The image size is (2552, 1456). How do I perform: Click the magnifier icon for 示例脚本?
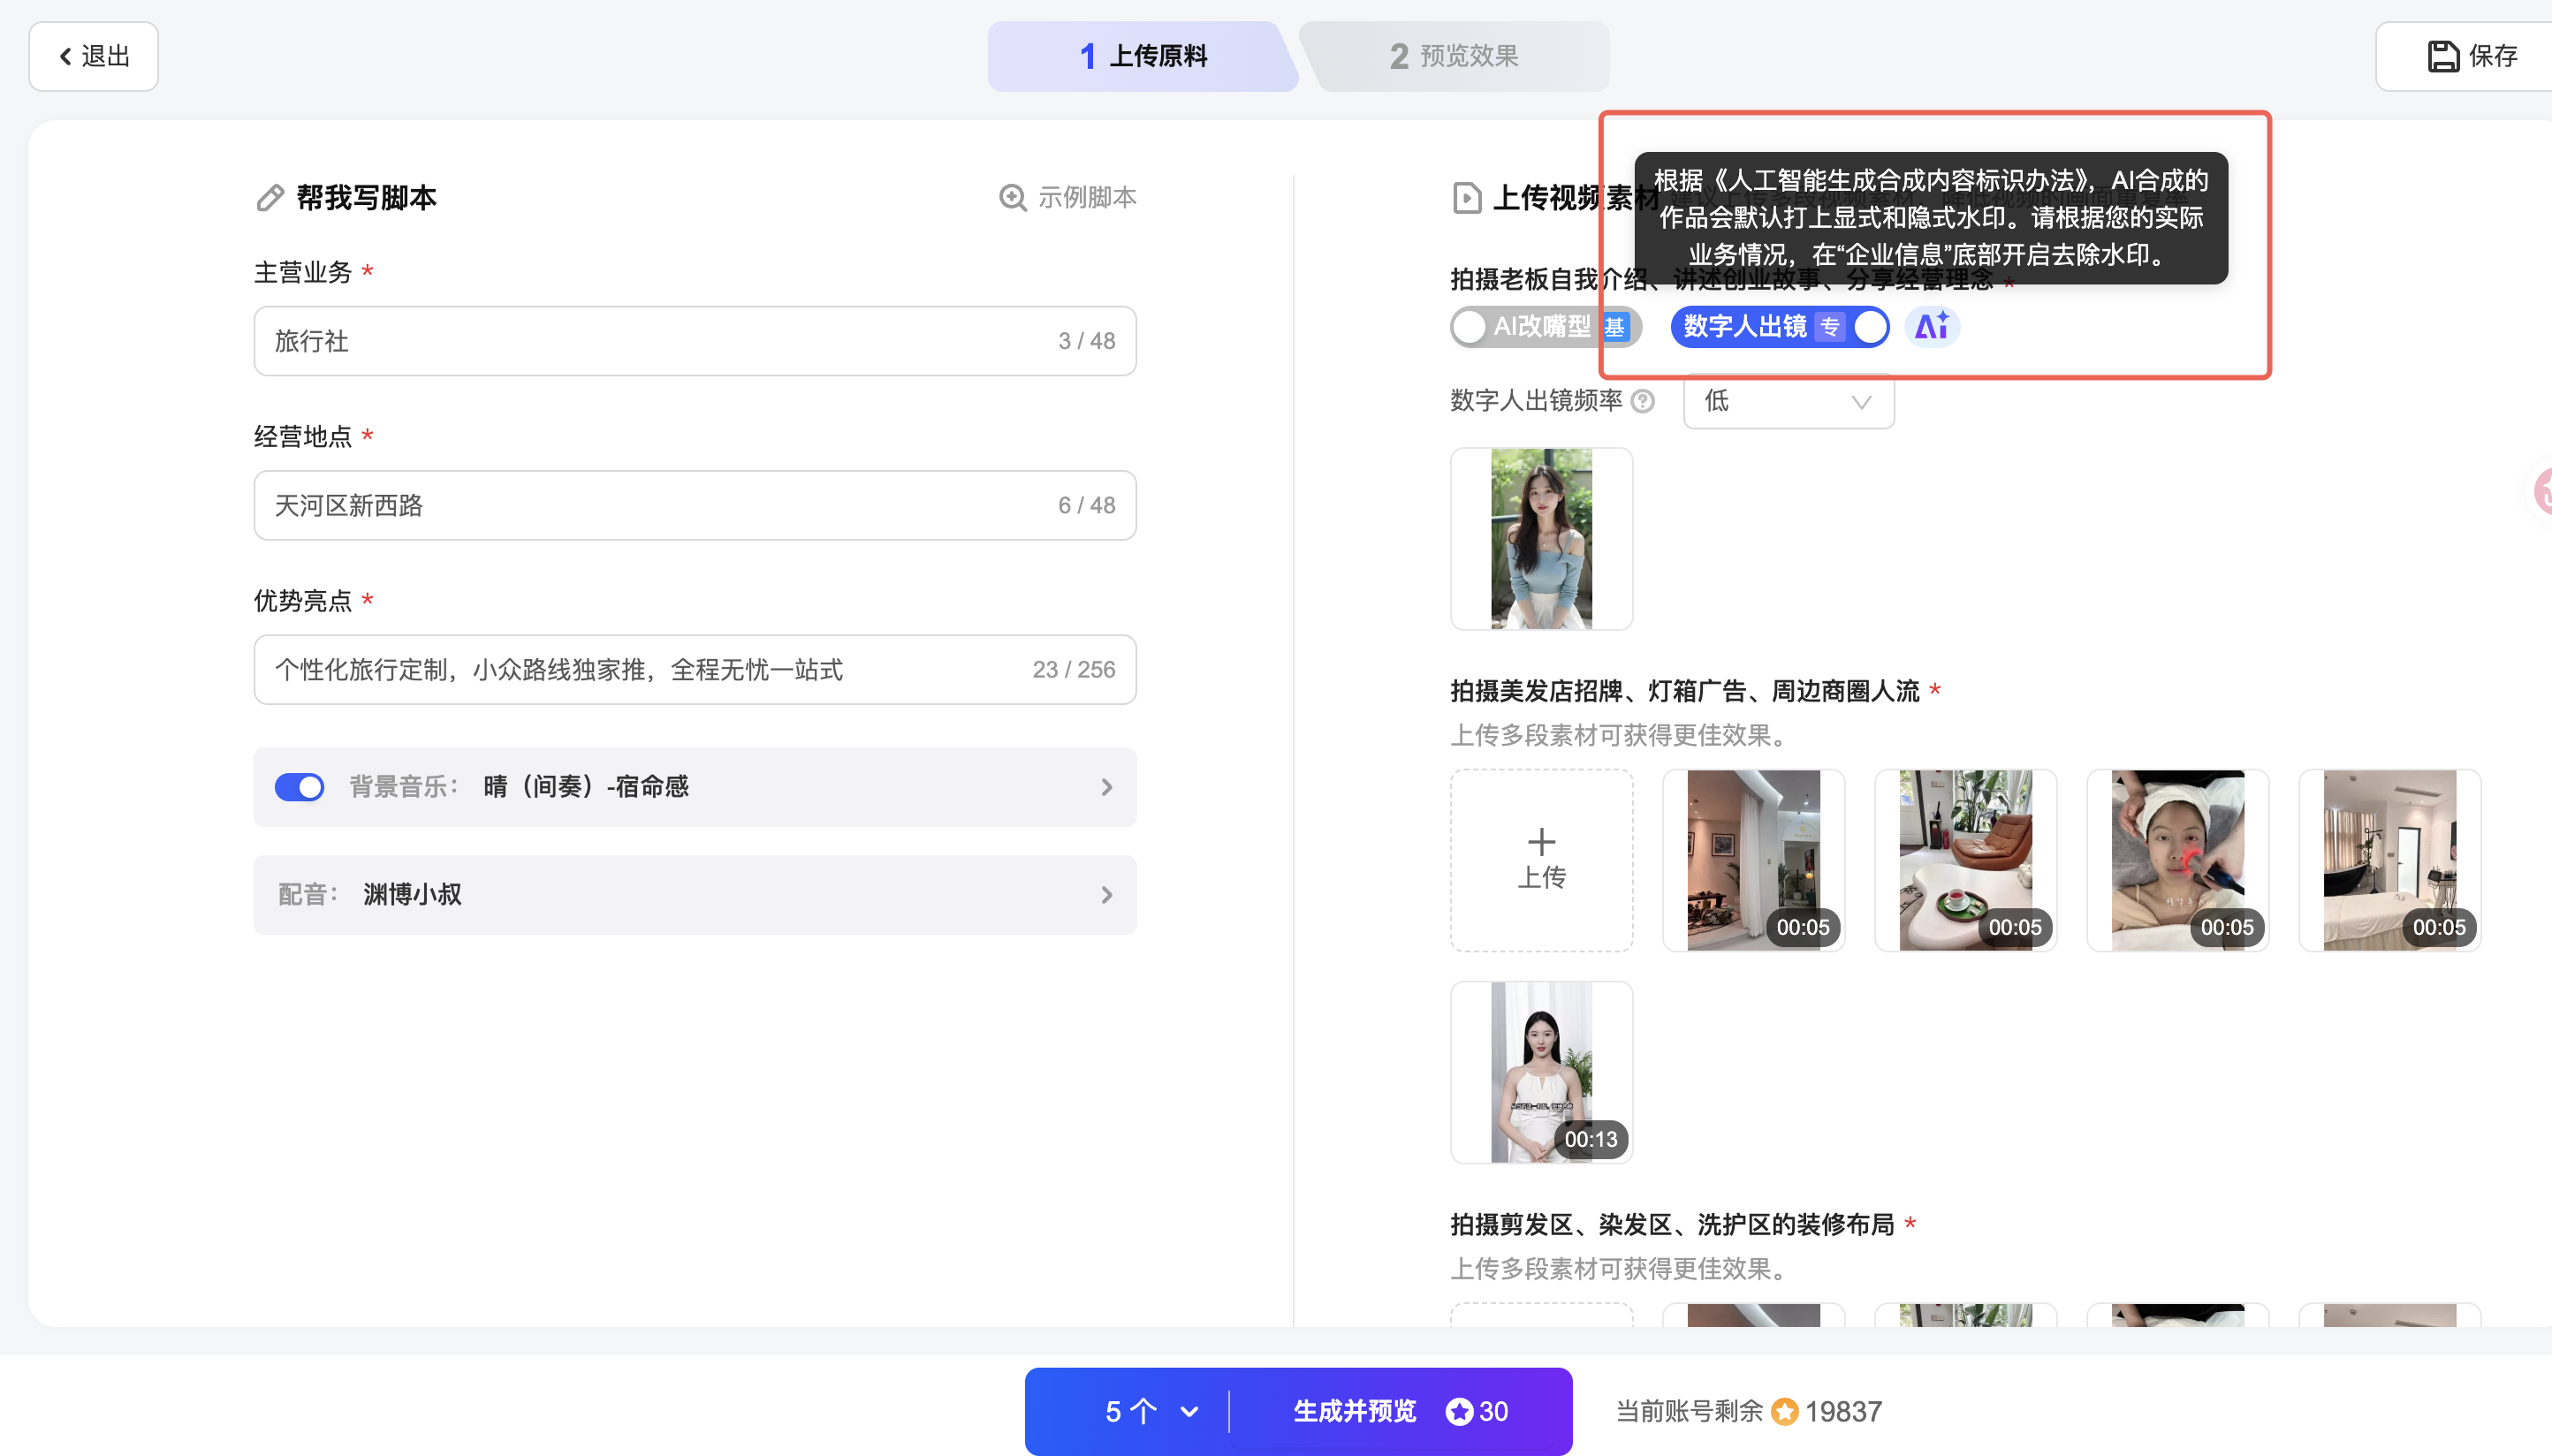tap(1012, 197)
